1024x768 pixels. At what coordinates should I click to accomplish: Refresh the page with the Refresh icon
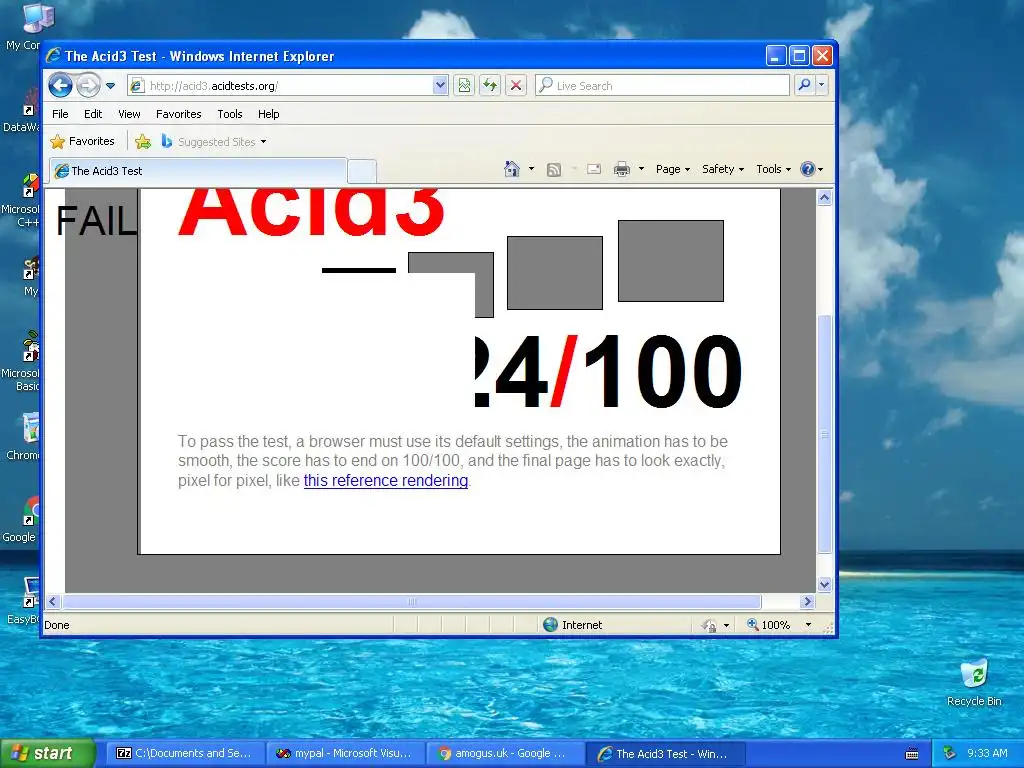490,86
